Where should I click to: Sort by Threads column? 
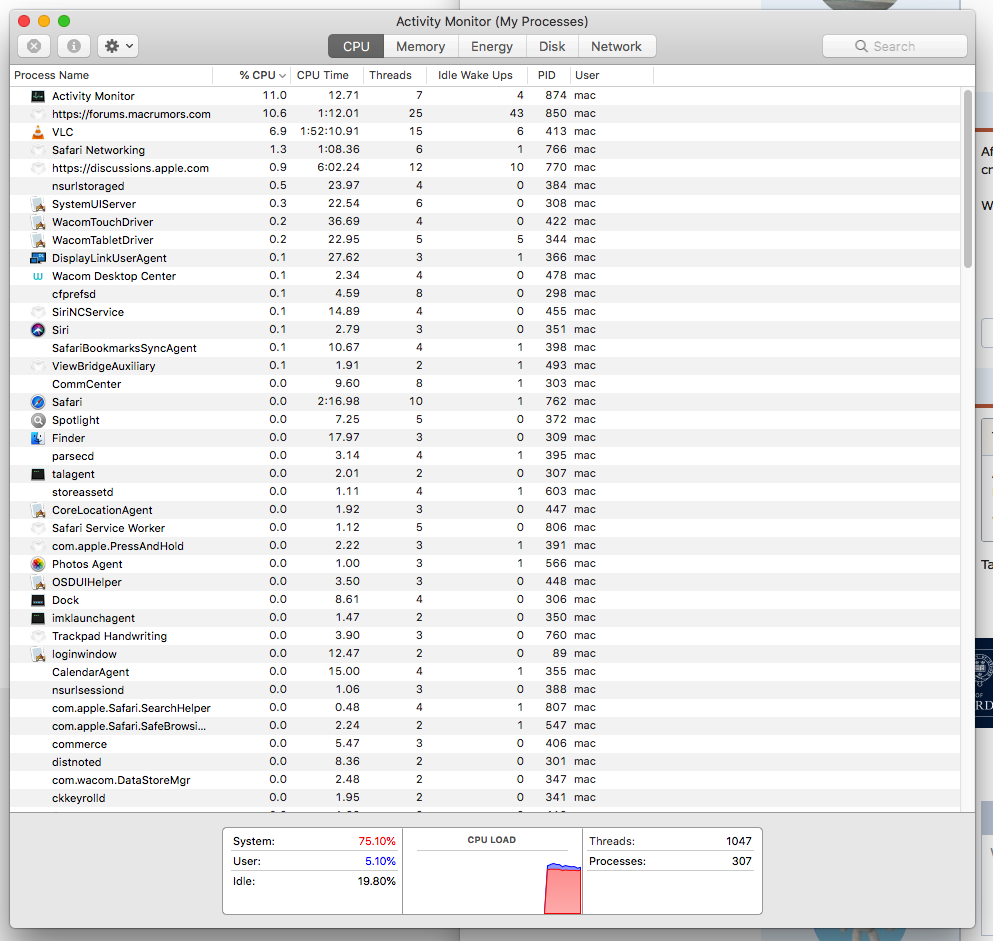pyautogui.click(x=396, y=75)
